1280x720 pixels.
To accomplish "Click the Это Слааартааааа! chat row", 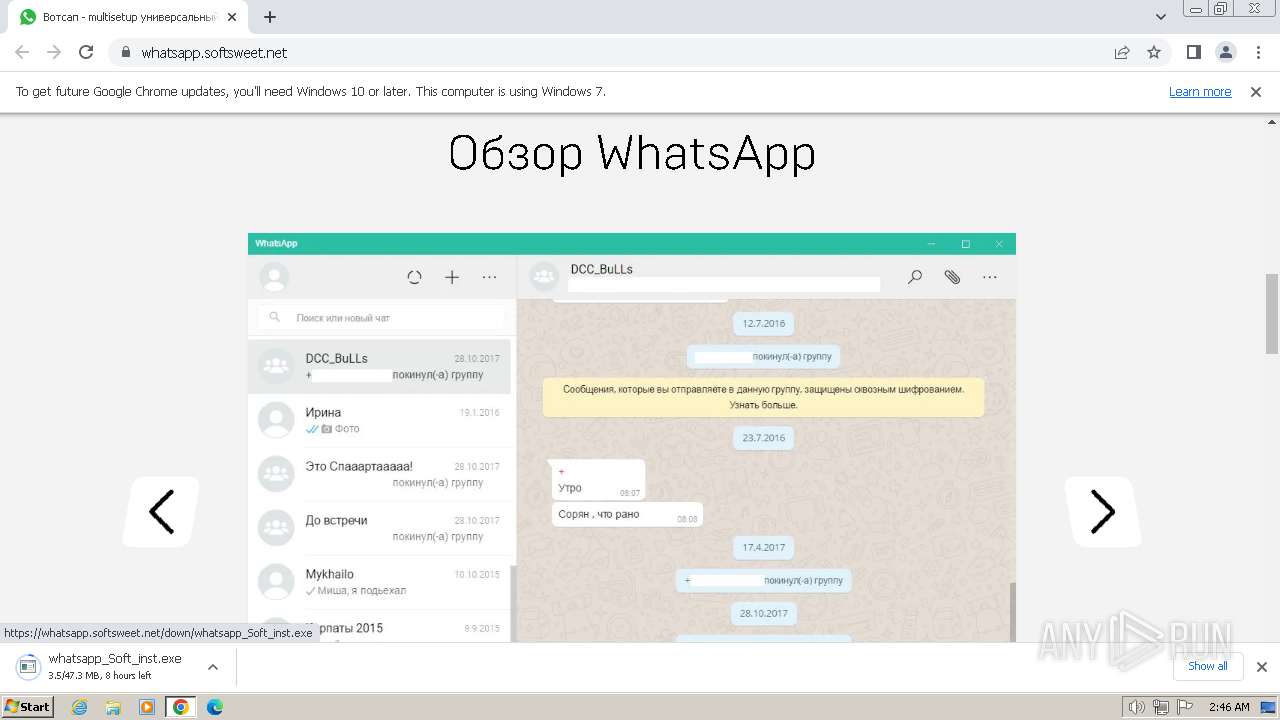I will [379, 474].
